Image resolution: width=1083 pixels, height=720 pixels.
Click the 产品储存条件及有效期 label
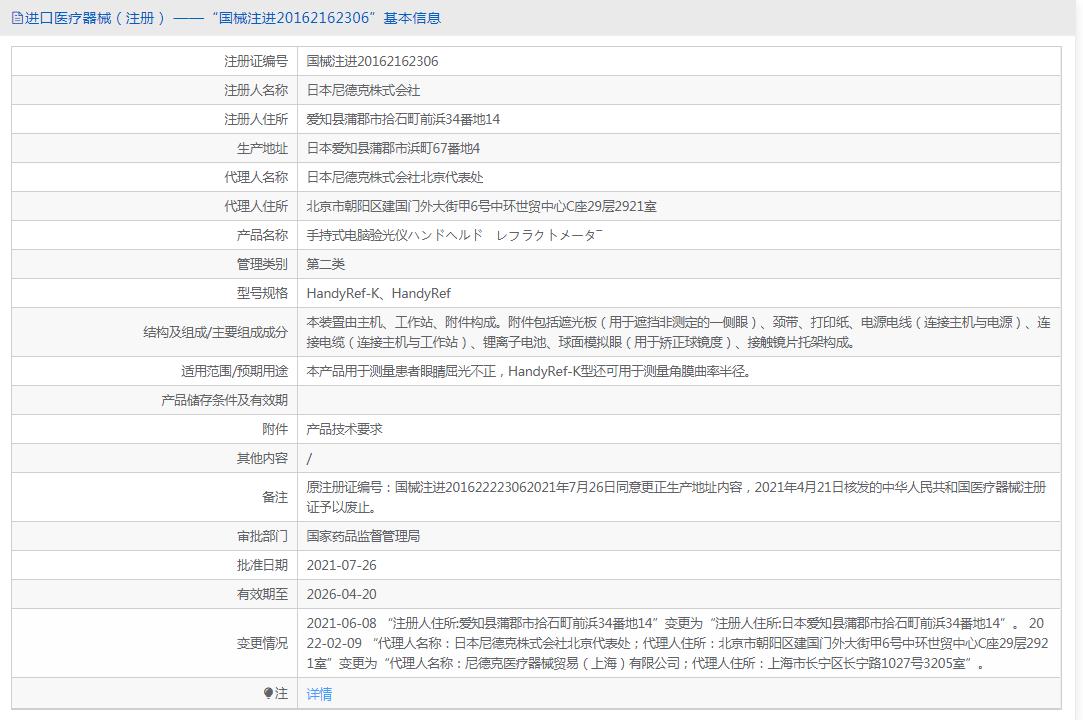pos(224,401)
